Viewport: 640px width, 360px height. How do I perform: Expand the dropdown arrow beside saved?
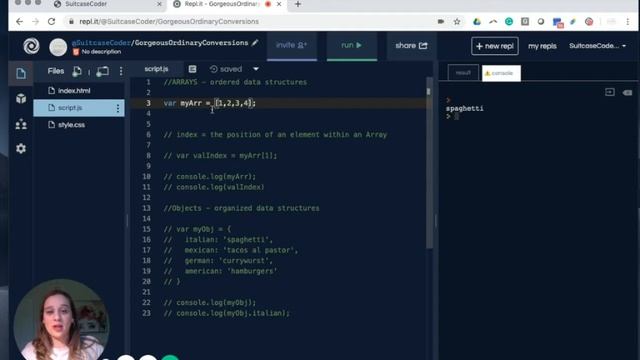click(256, 69)
